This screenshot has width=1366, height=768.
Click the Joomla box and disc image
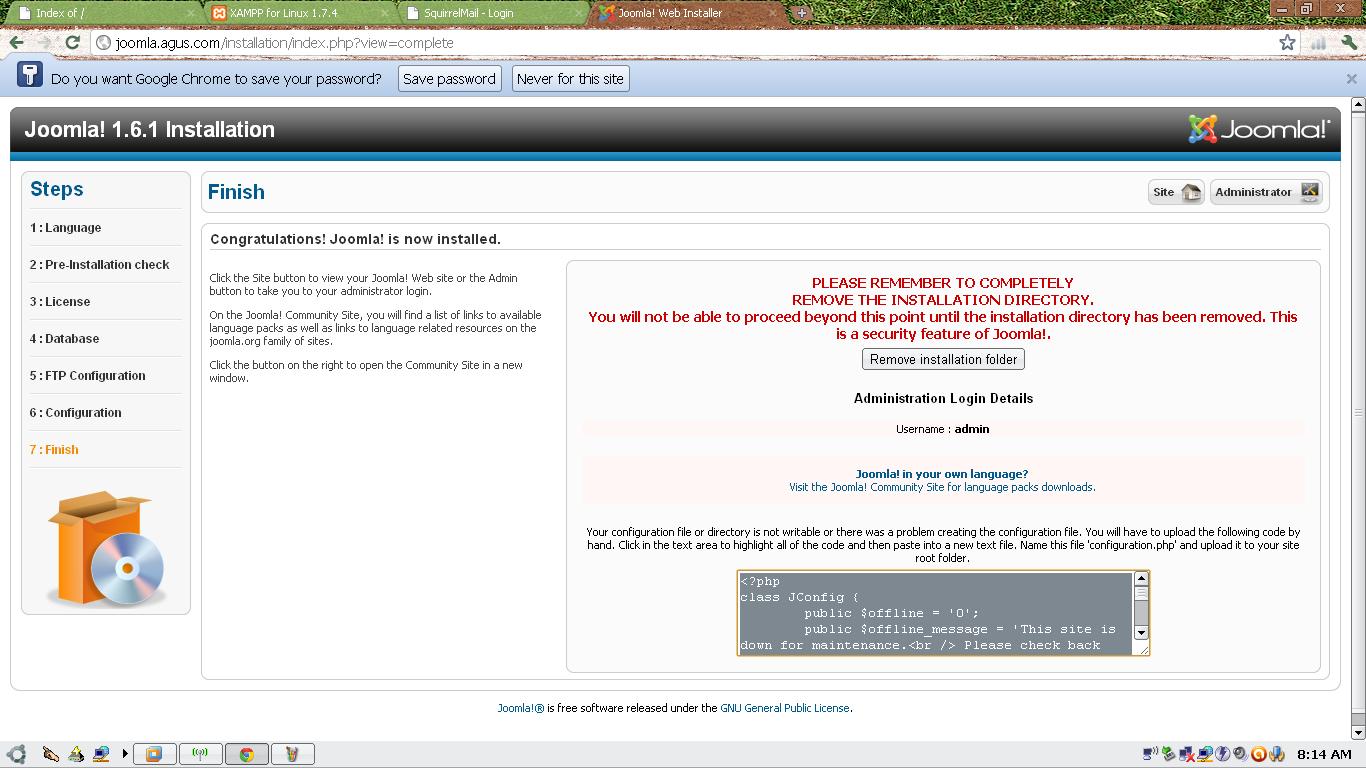tap(105, 547)
